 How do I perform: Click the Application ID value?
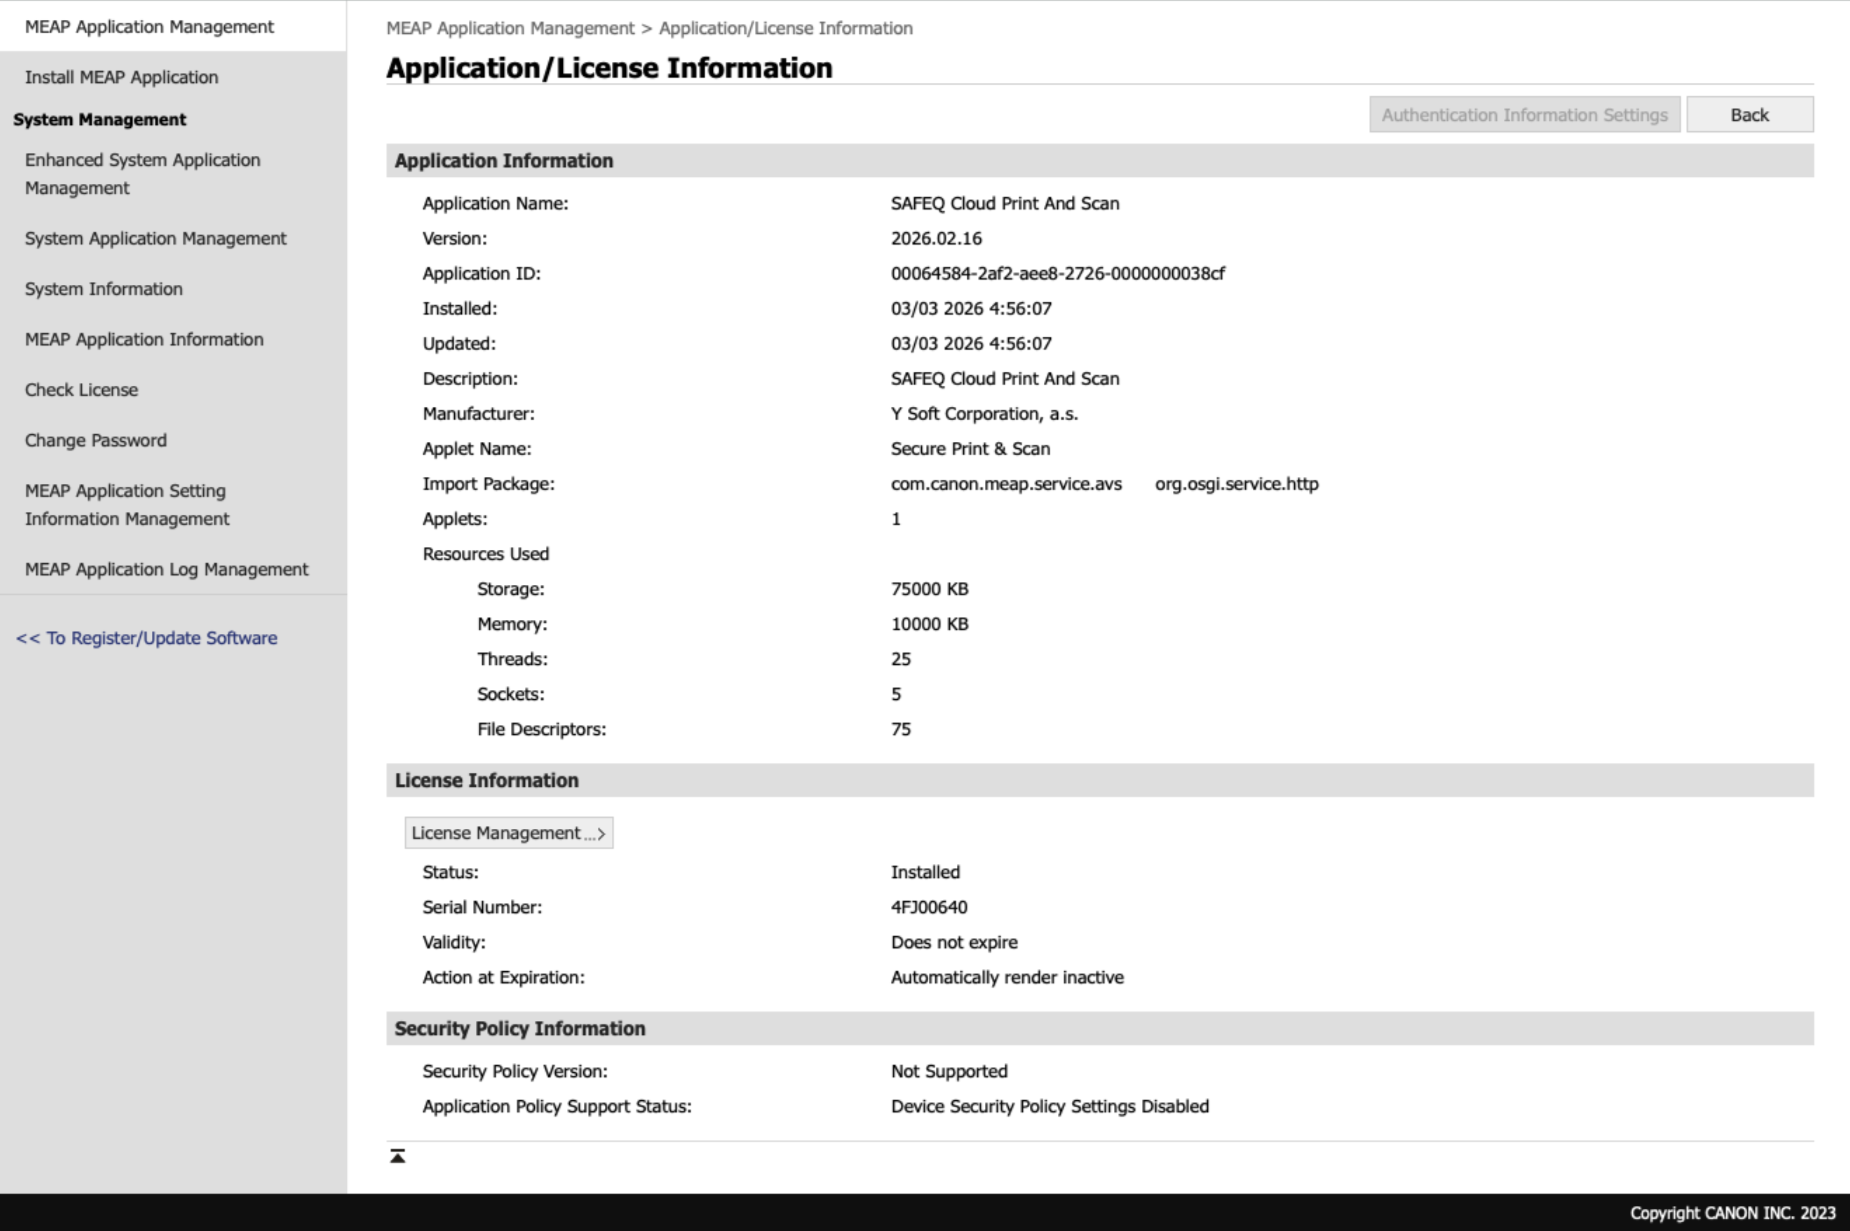(x=1057, y=273)
